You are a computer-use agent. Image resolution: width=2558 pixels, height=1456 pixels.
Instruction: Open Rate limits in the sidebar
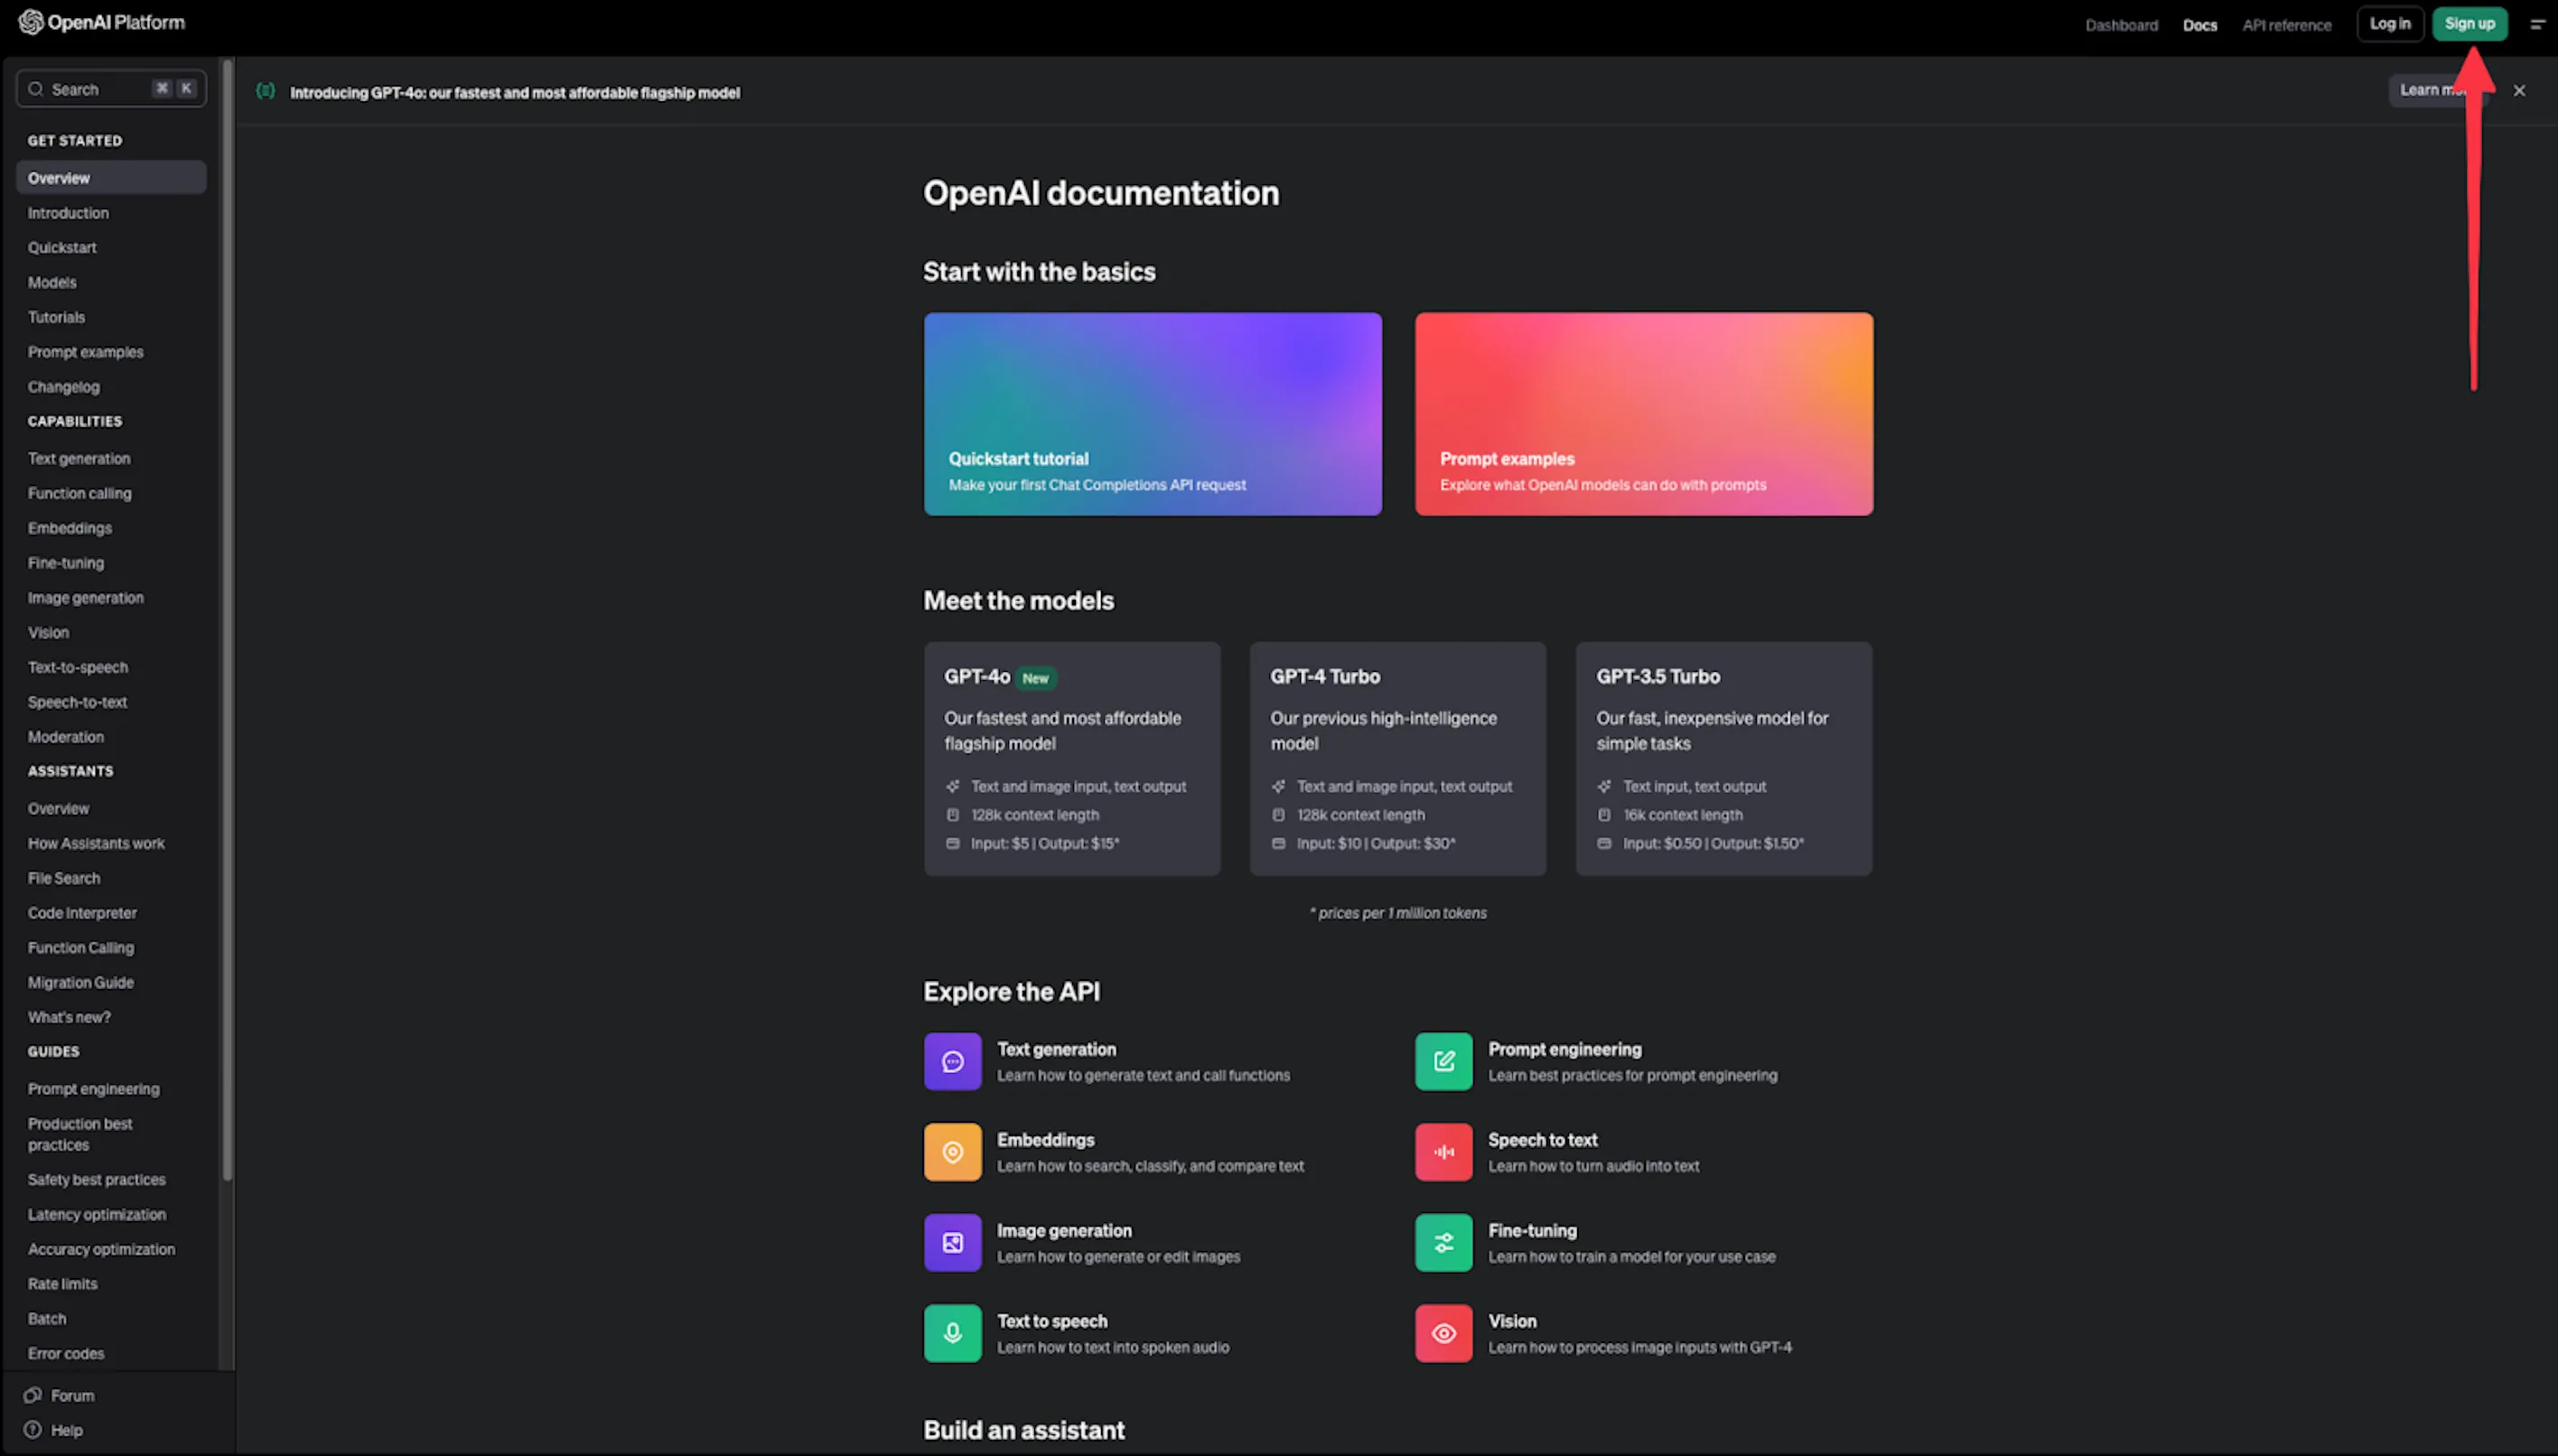62,1284
